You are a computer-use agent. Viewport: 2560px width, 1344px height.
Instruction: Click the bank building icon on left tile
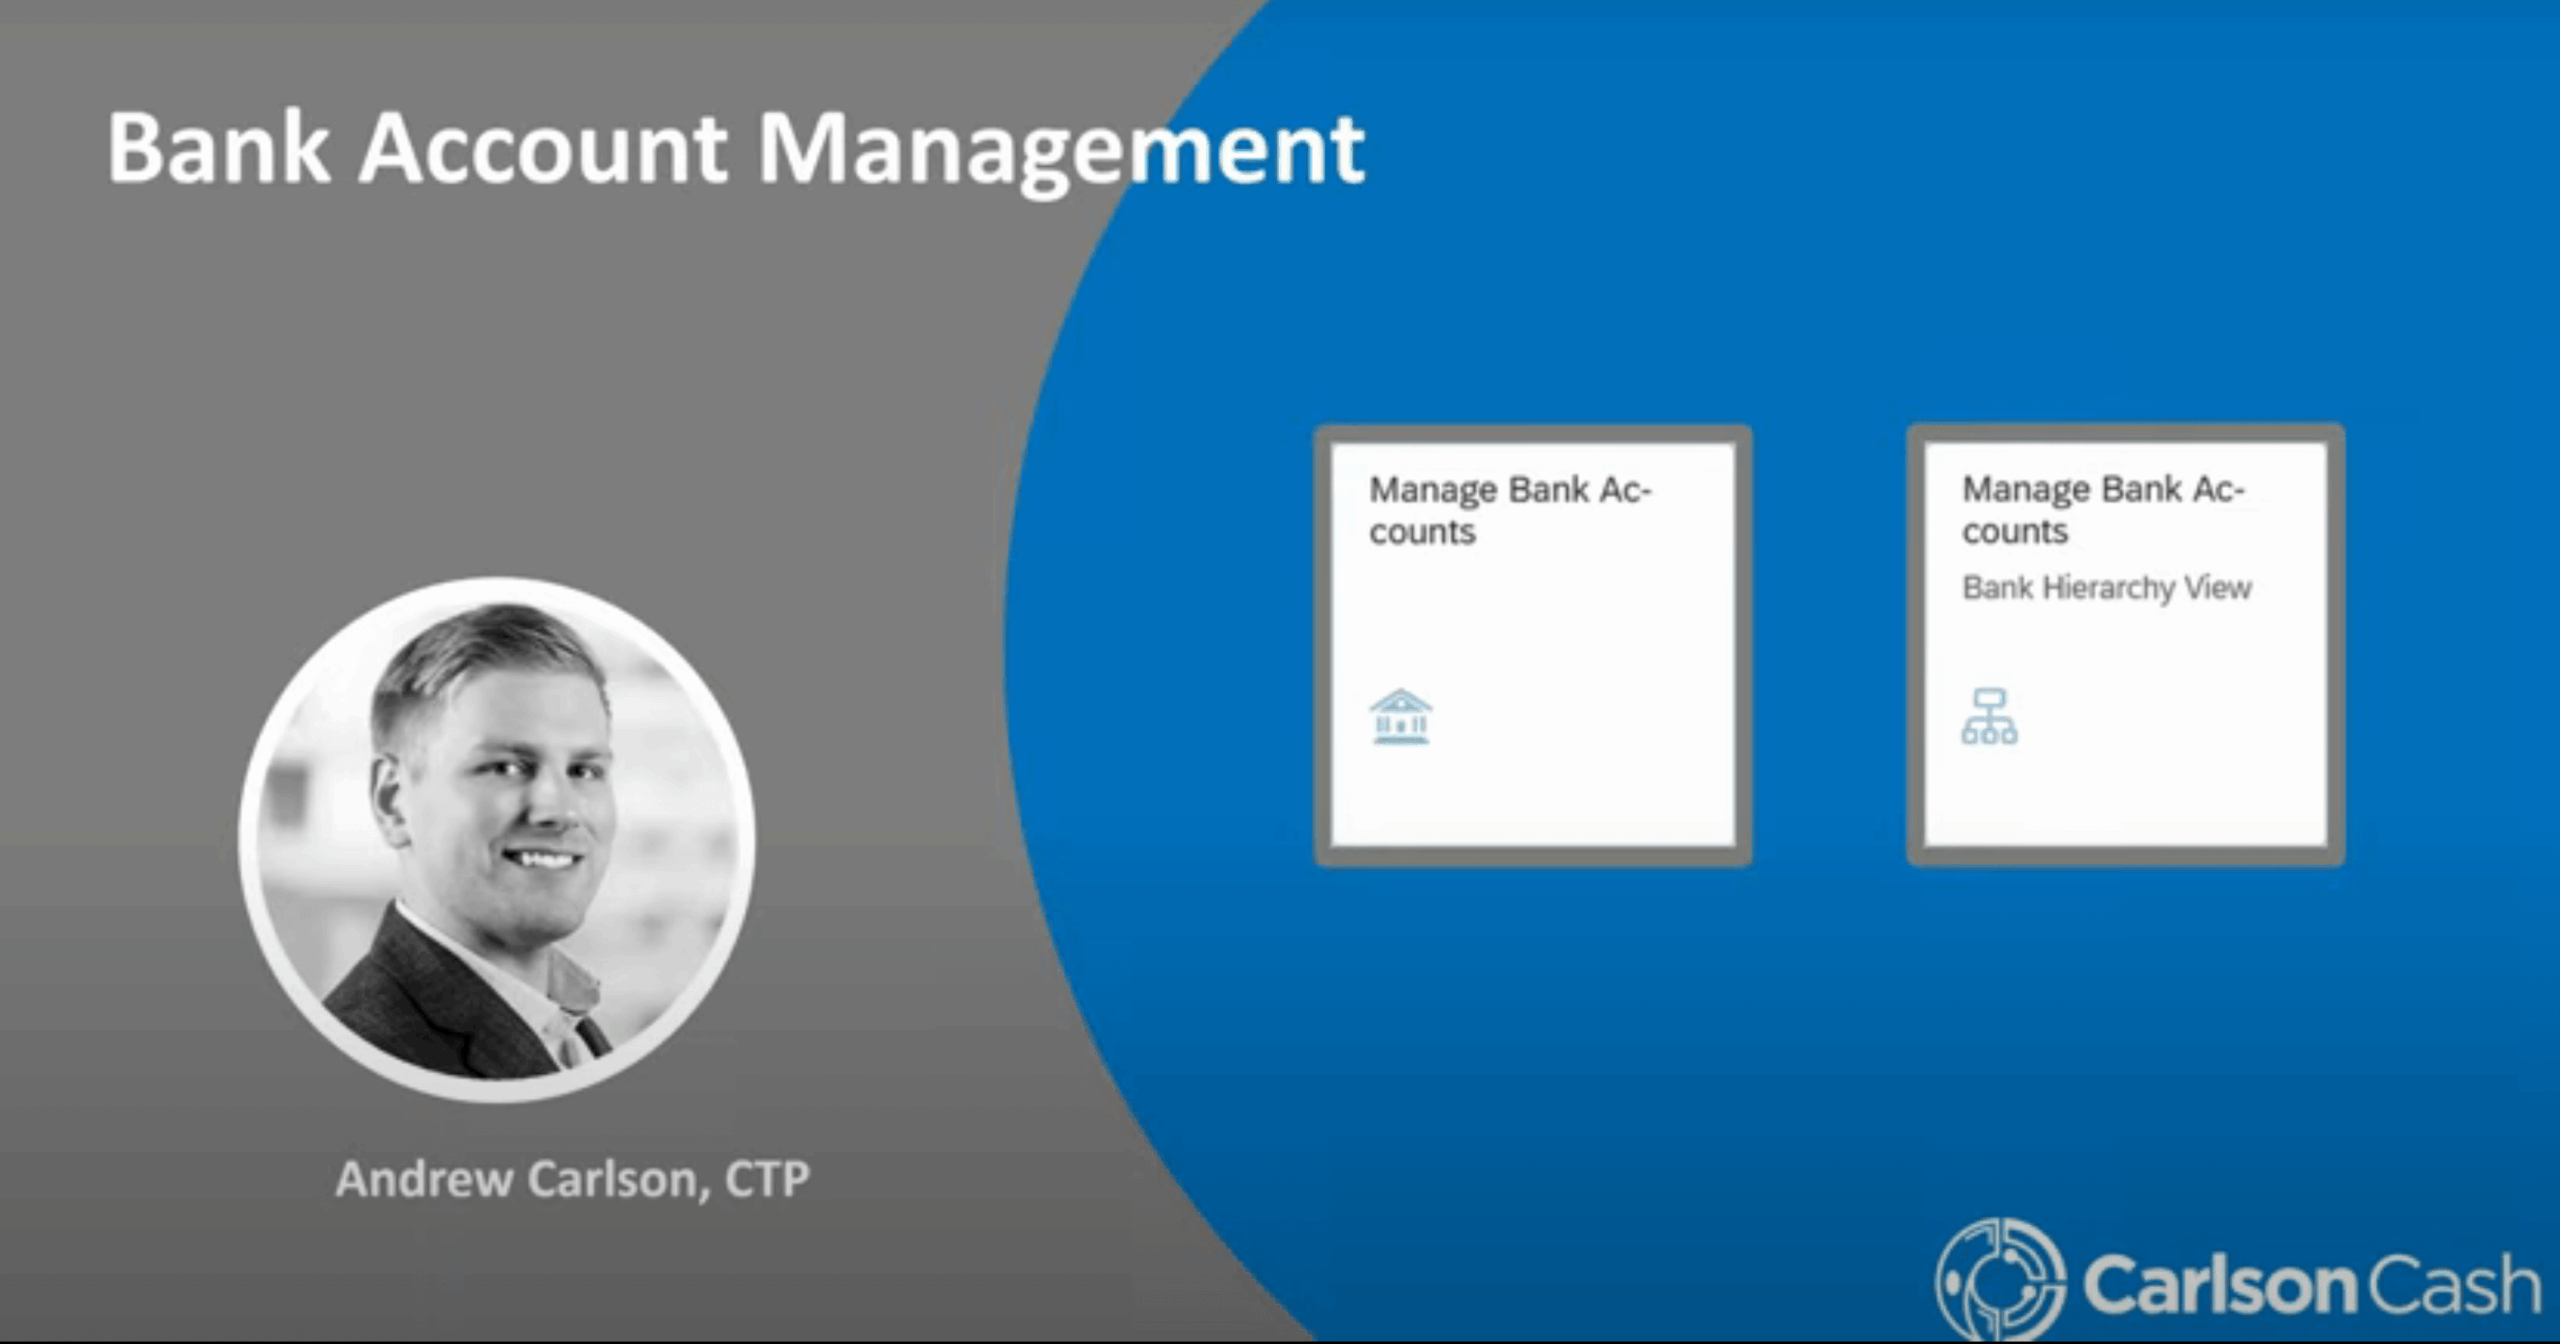(1400, 716)
